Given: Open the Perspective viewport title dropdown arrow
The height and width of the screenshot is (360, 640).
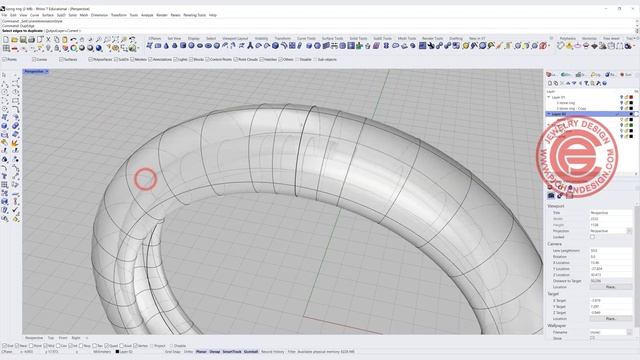Looking at the screenshot, I should point(47,71).
